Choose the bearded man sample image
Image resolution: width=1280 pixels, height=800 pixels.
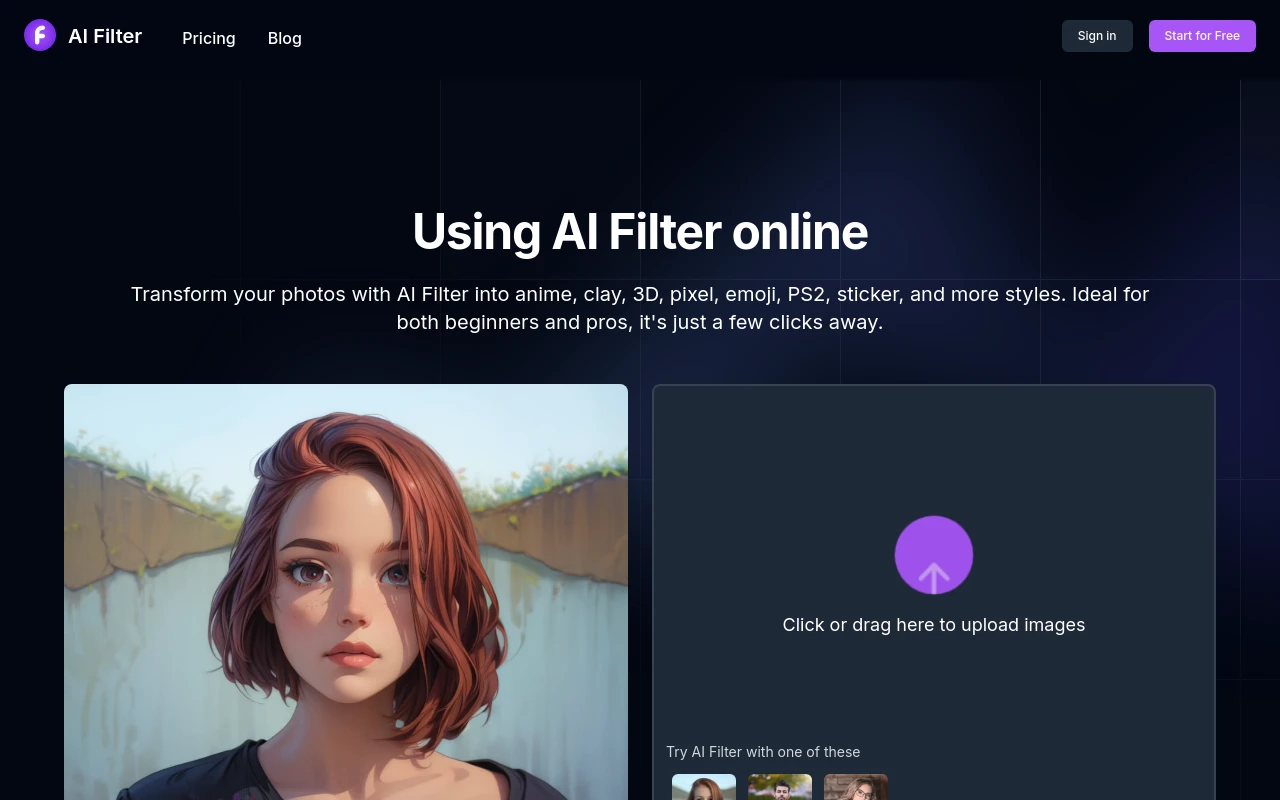coord(779,790)
